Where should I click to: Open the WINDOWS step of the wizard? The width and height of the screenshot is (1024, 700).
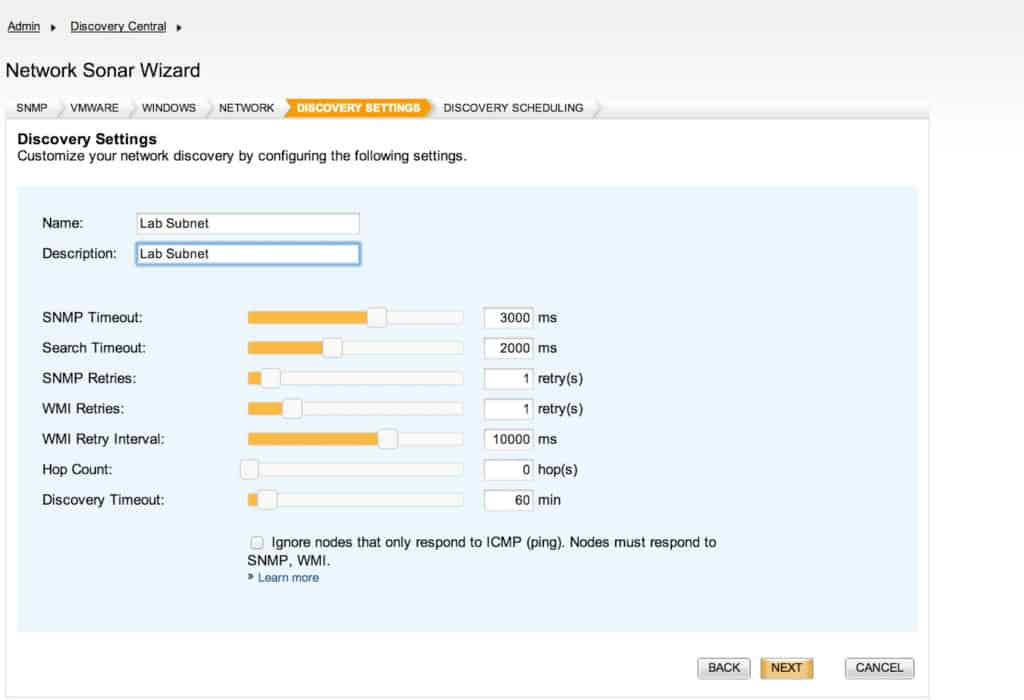(x=169, y=107)
